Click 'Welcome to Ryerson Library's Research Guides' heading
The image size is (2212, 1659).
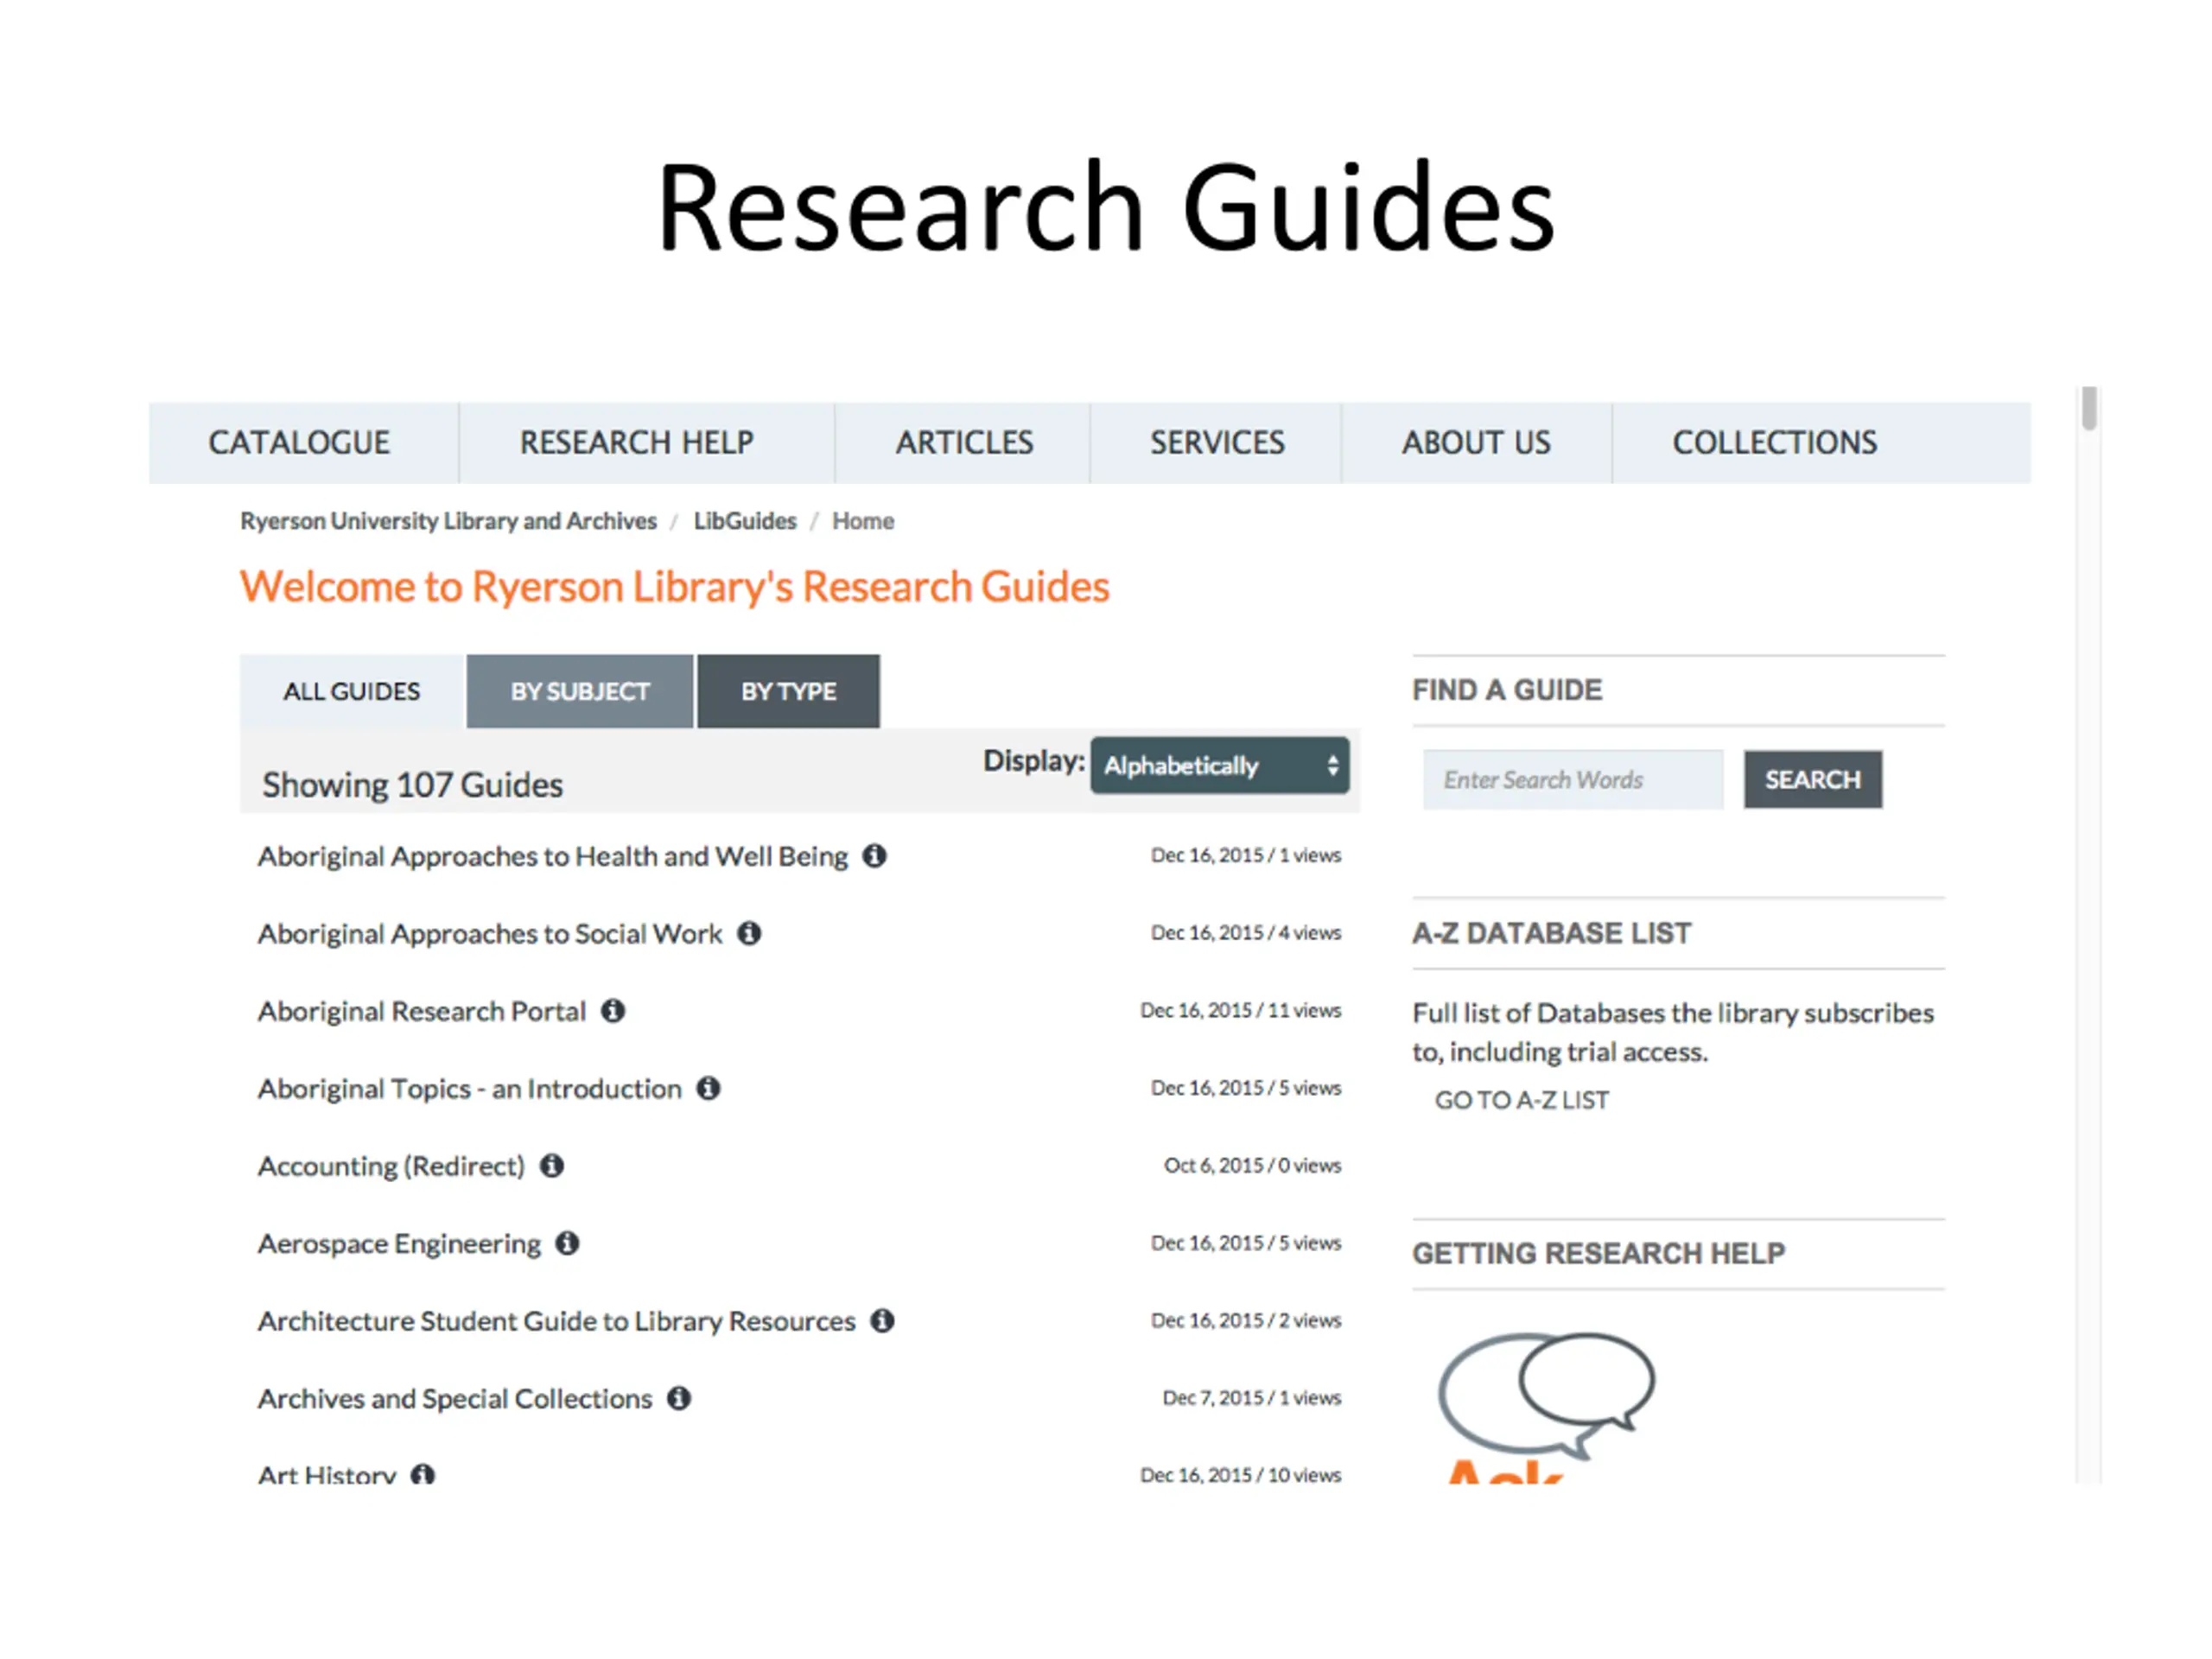pos(675,587)
